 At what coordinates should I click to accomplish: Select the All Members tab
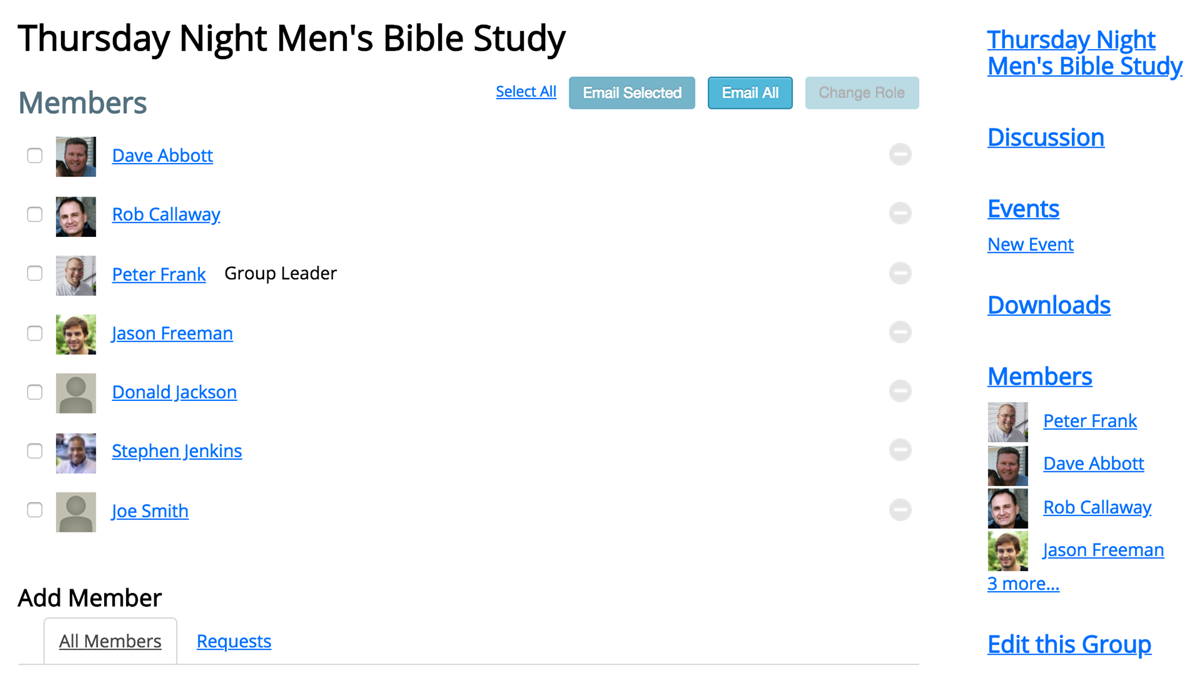[110, 641]
